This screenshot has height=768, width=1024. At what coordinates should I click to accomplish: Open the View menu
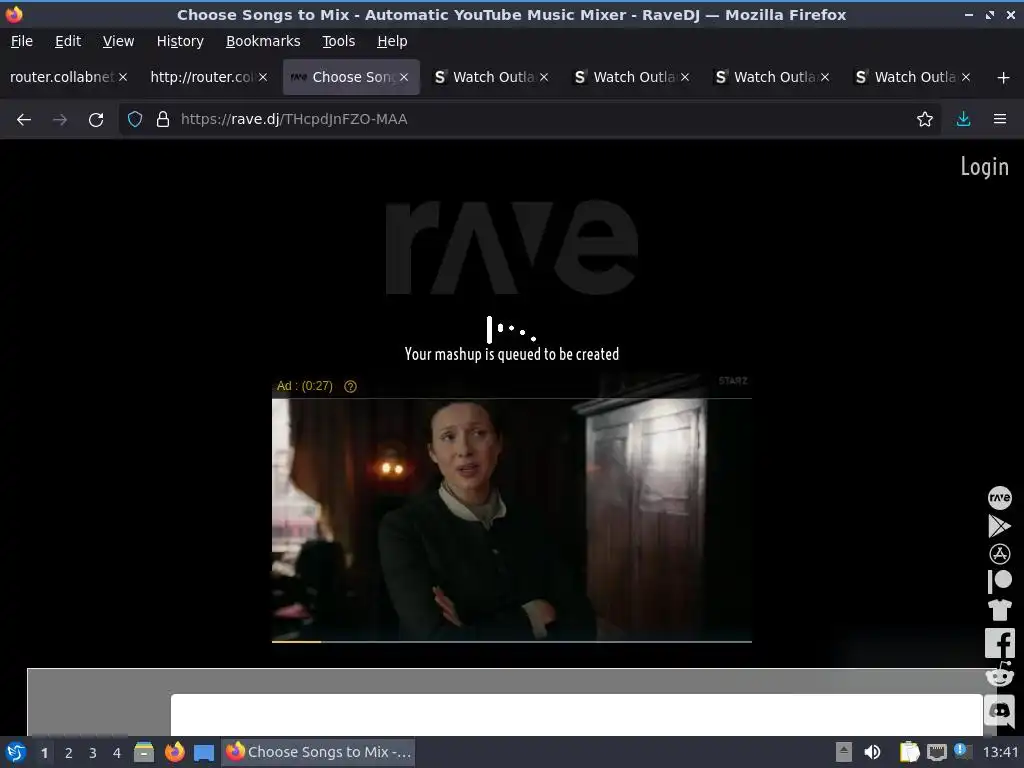point(118,41)
